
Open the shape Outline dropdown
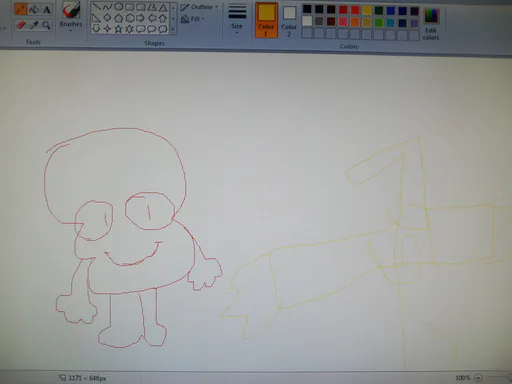pyautogui.click(x=199, y=7)
